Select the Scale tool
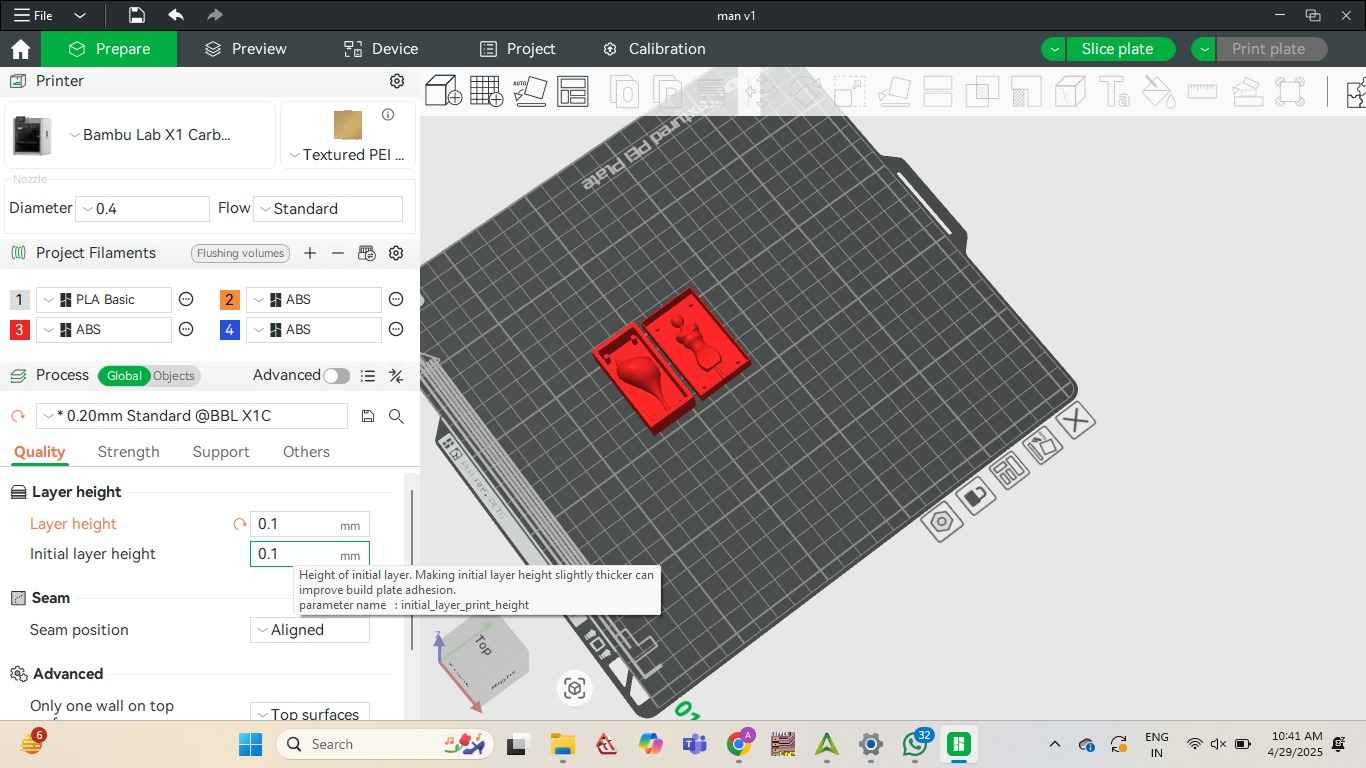Screen dimensions: 1366x768 point(849,93)
